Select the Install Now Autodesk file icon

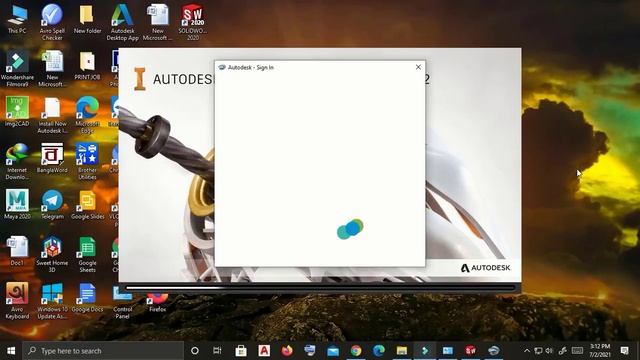tap(52, 116)
